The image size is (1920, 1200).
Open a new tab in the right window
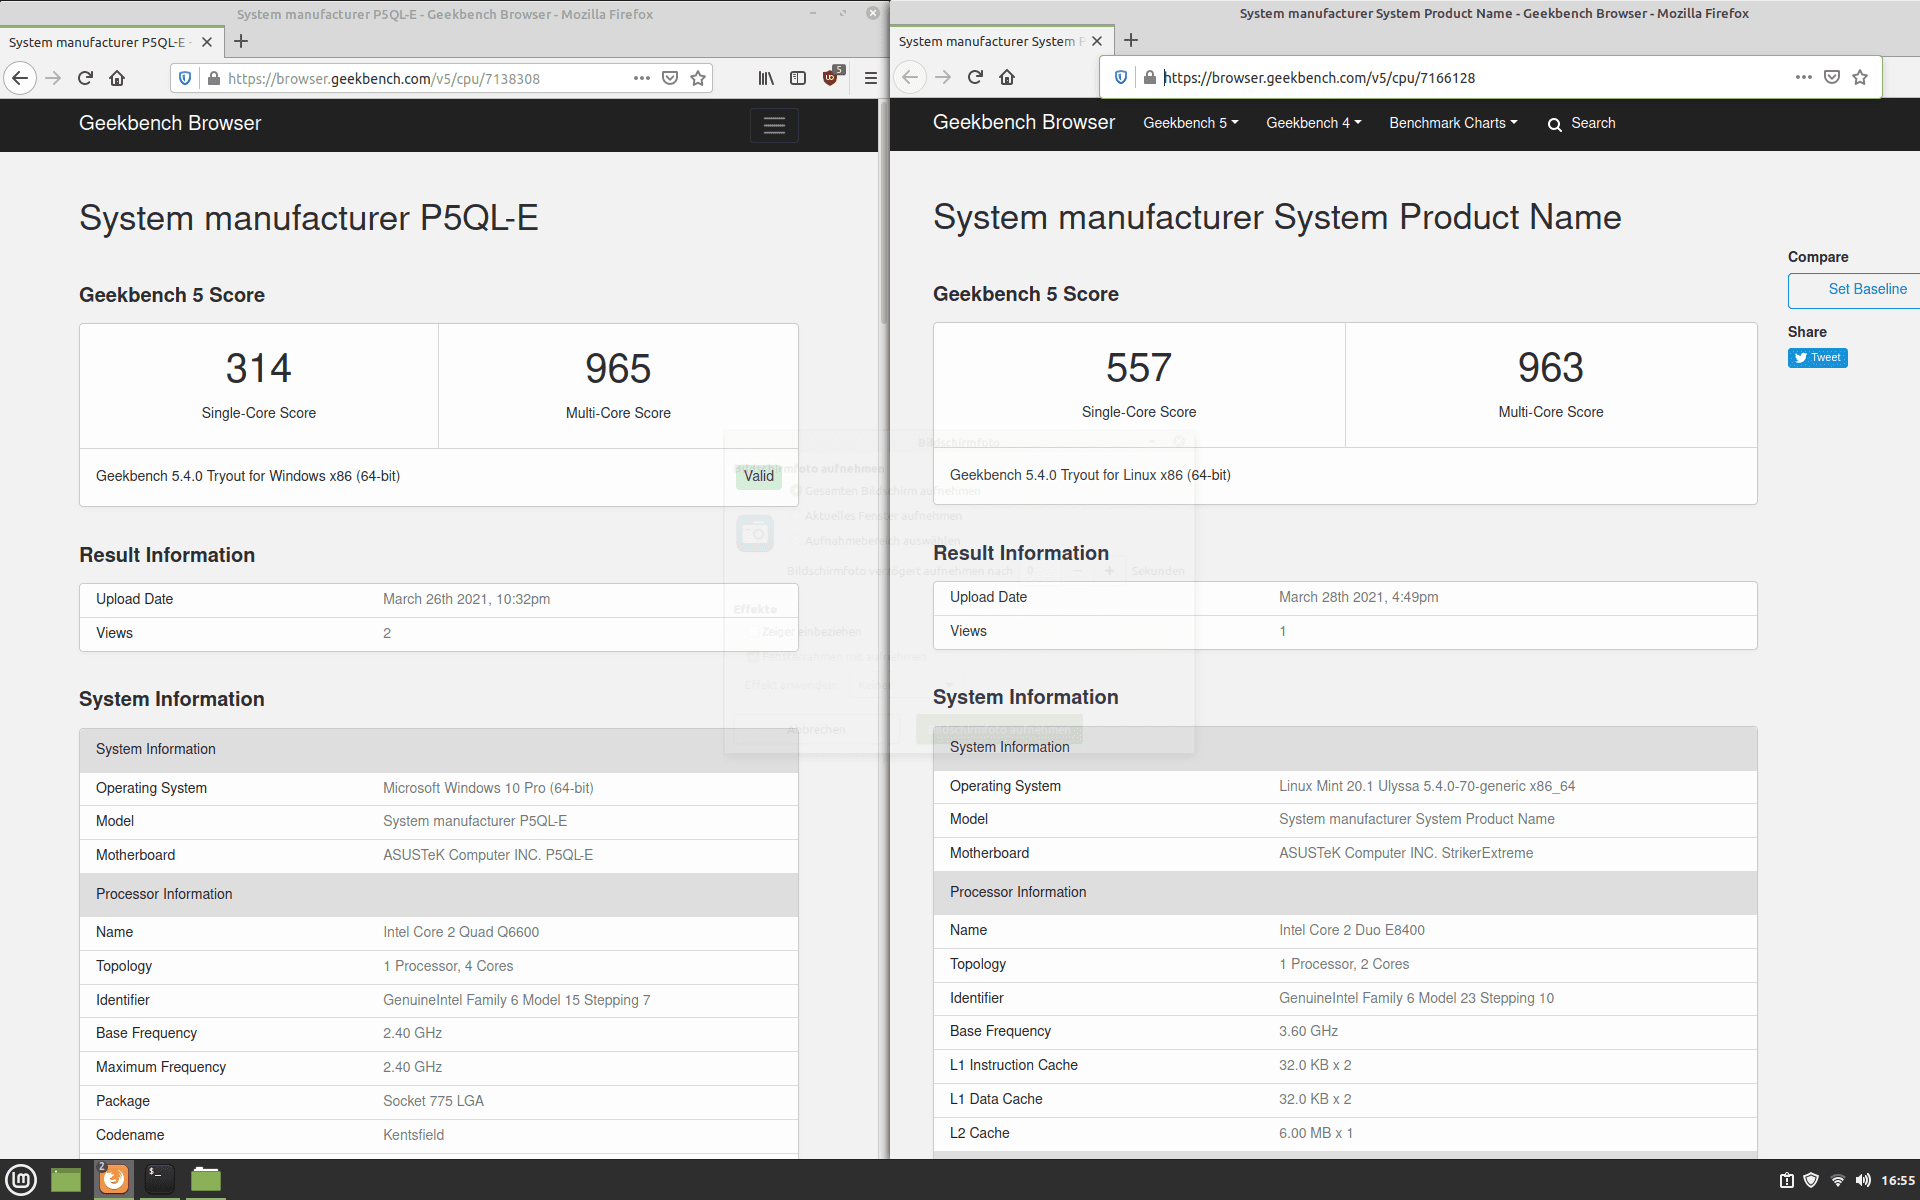click(x=1131, y=40)
